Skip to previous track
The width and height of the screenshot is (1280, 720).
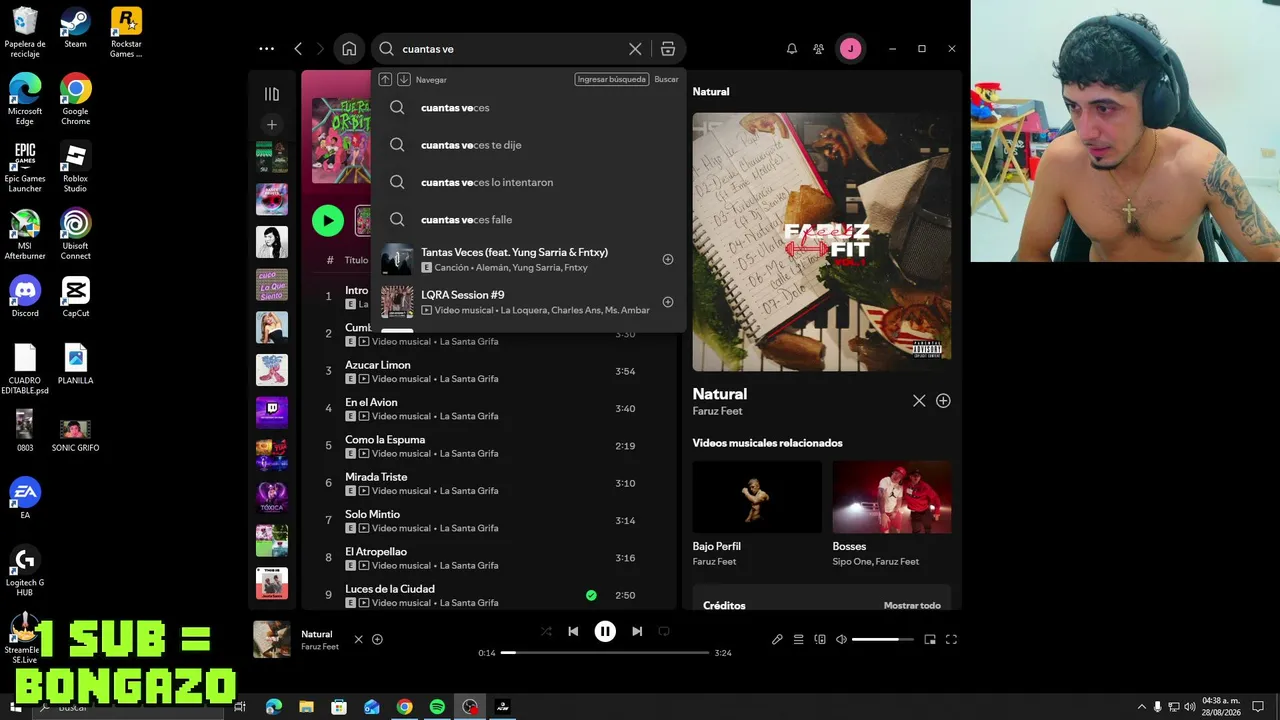(573, 631)
